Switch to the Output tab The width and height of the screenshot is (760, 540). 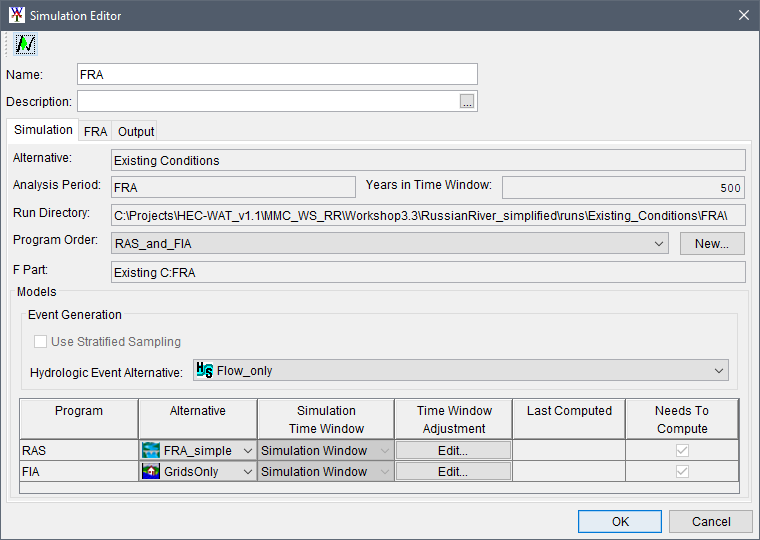point(136,132)
